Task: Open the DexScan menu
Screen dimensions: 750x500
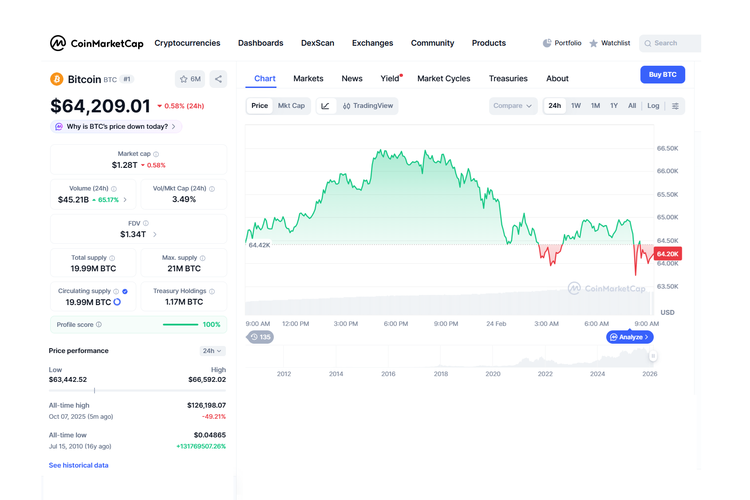Action: [x=318, y=43]
